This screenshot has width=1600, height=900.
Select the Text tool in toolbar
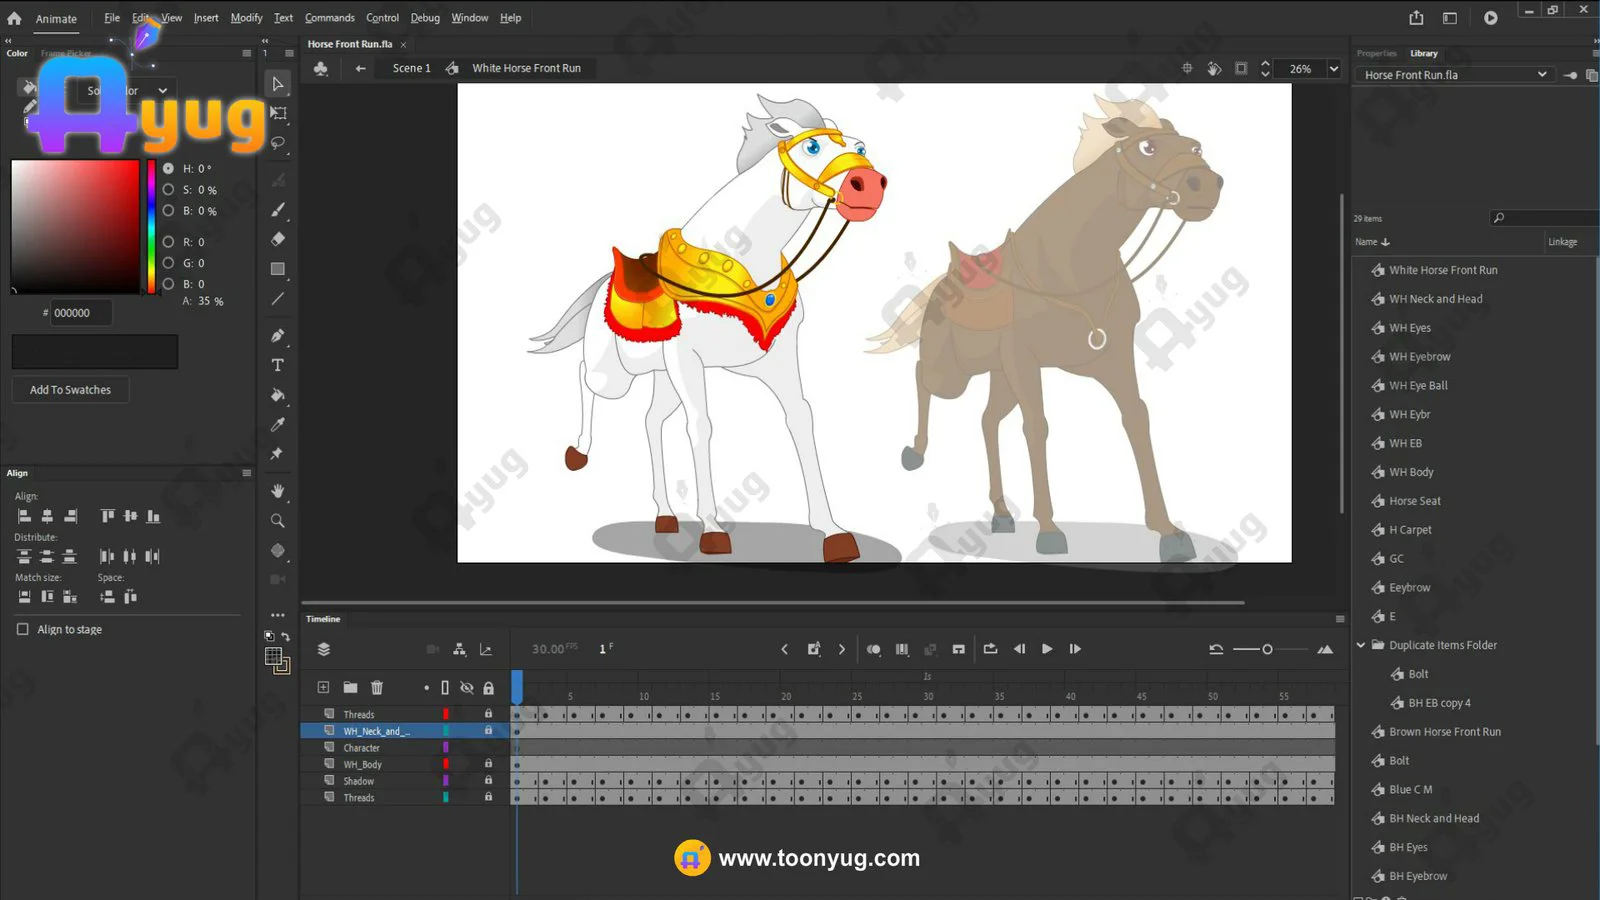(278, 365)
